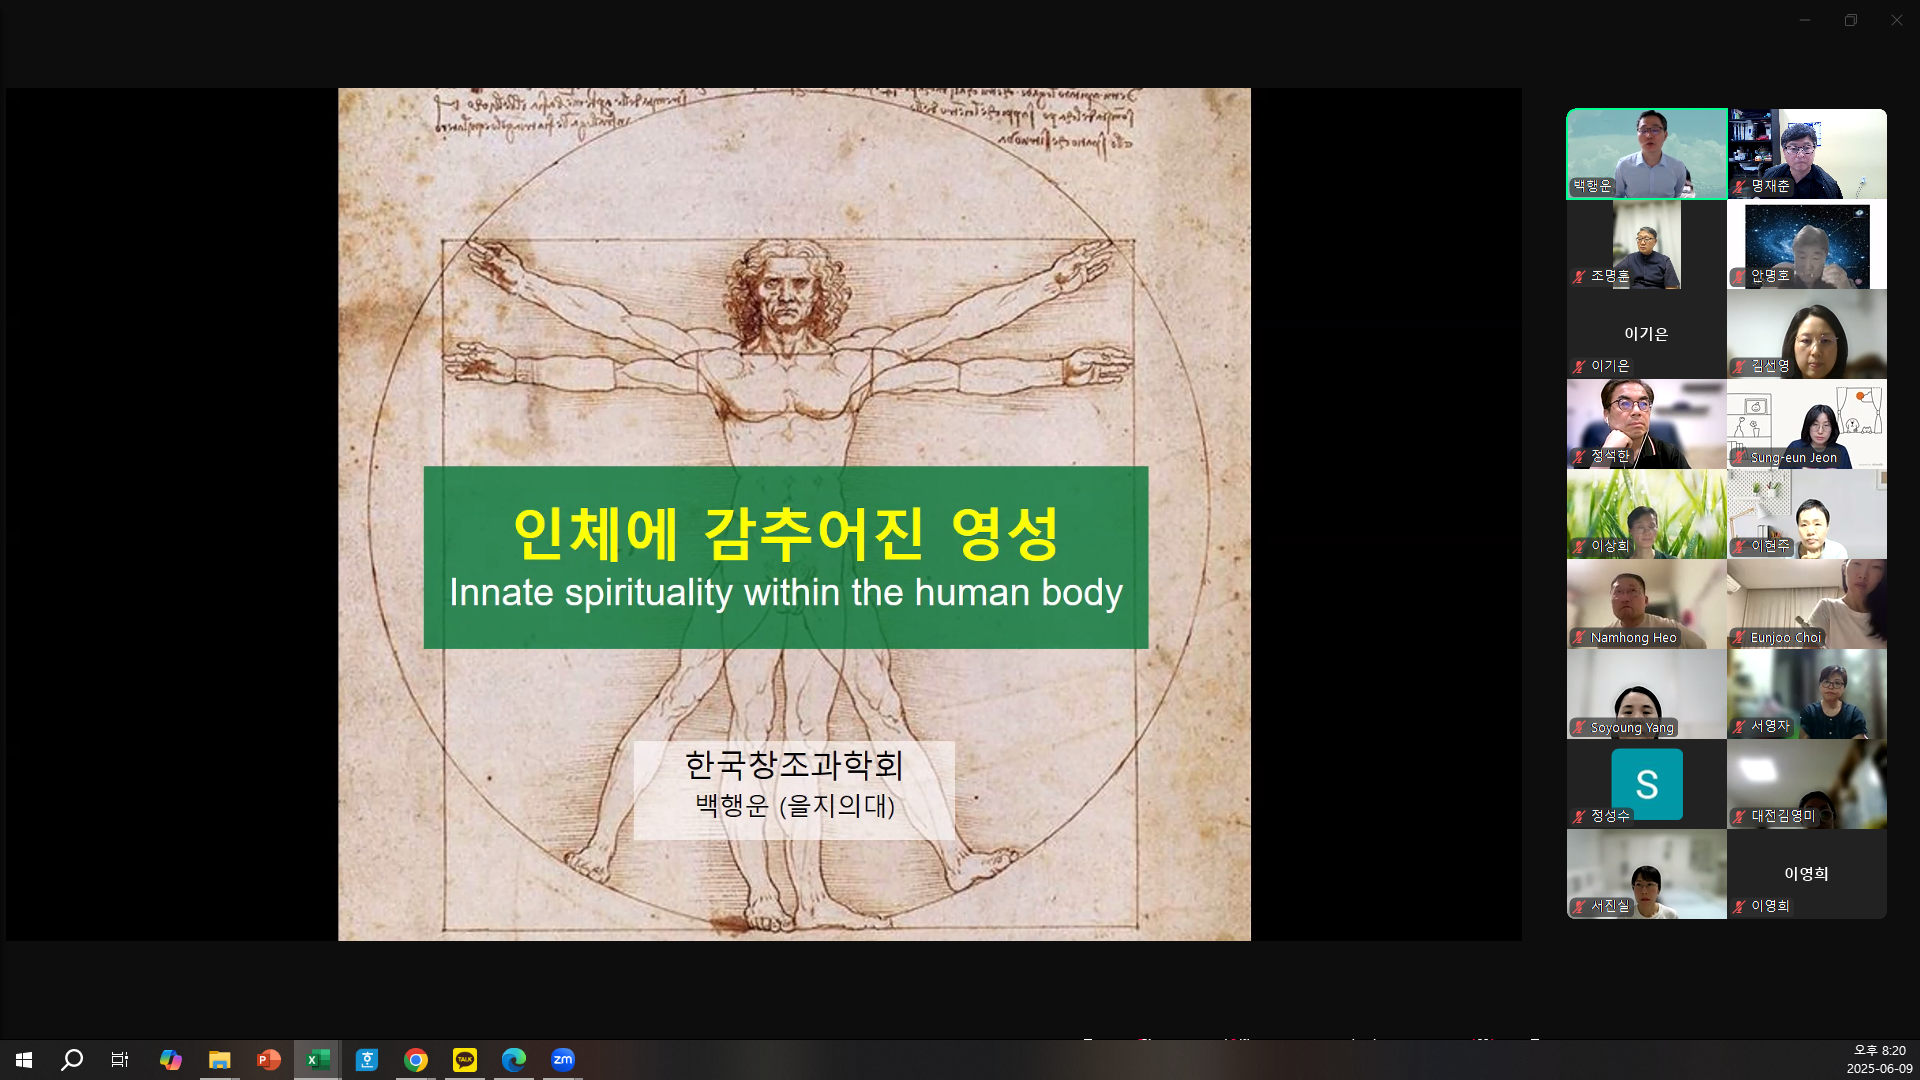The height and width of the screenshot is (1080, 1920).
Task: Restore down the Zoom window
Action: pos(1850,20)
